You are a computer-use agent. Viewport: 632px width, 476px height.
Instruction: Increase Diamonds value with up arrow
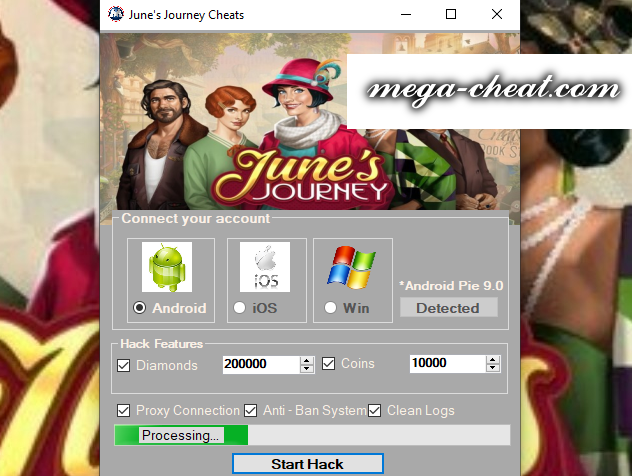307,361
